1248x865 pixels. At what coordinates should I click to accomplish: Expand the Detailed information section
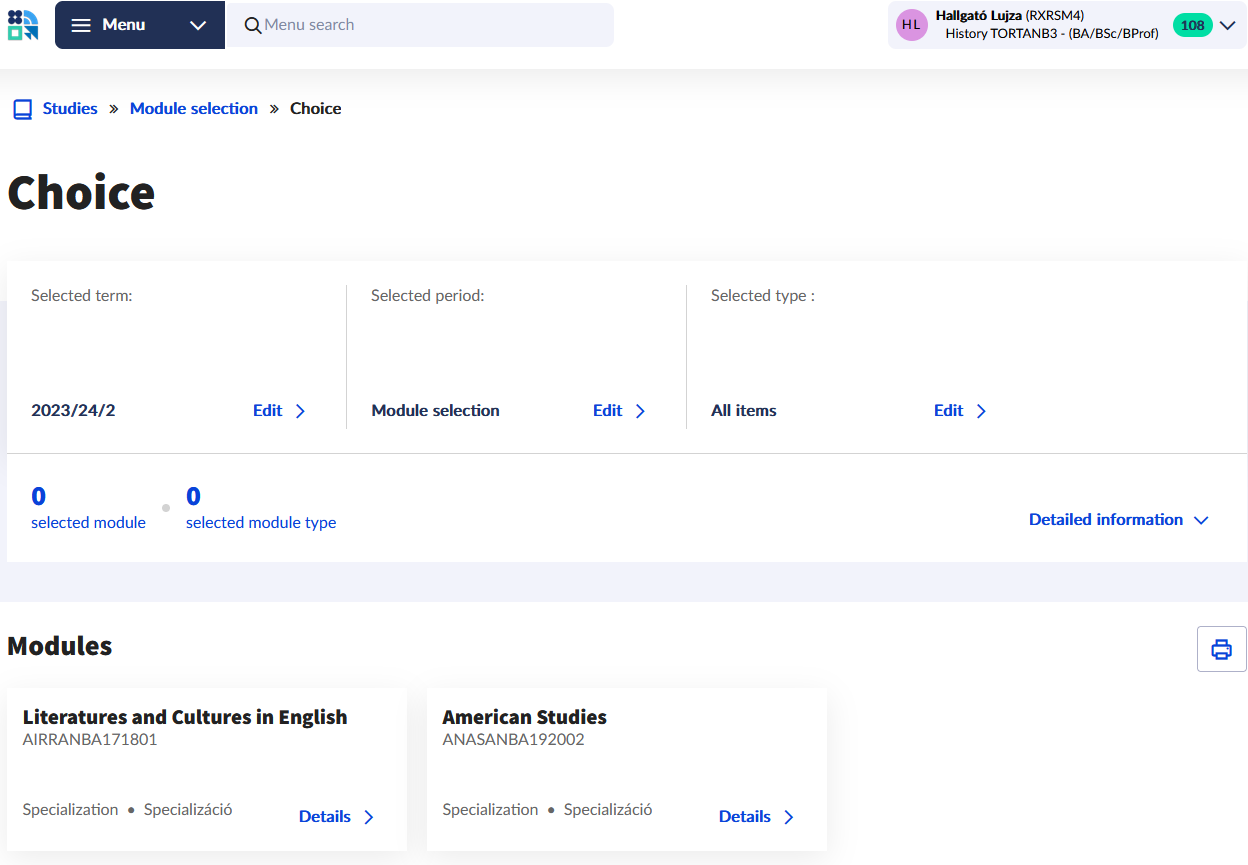[1118, 520]
